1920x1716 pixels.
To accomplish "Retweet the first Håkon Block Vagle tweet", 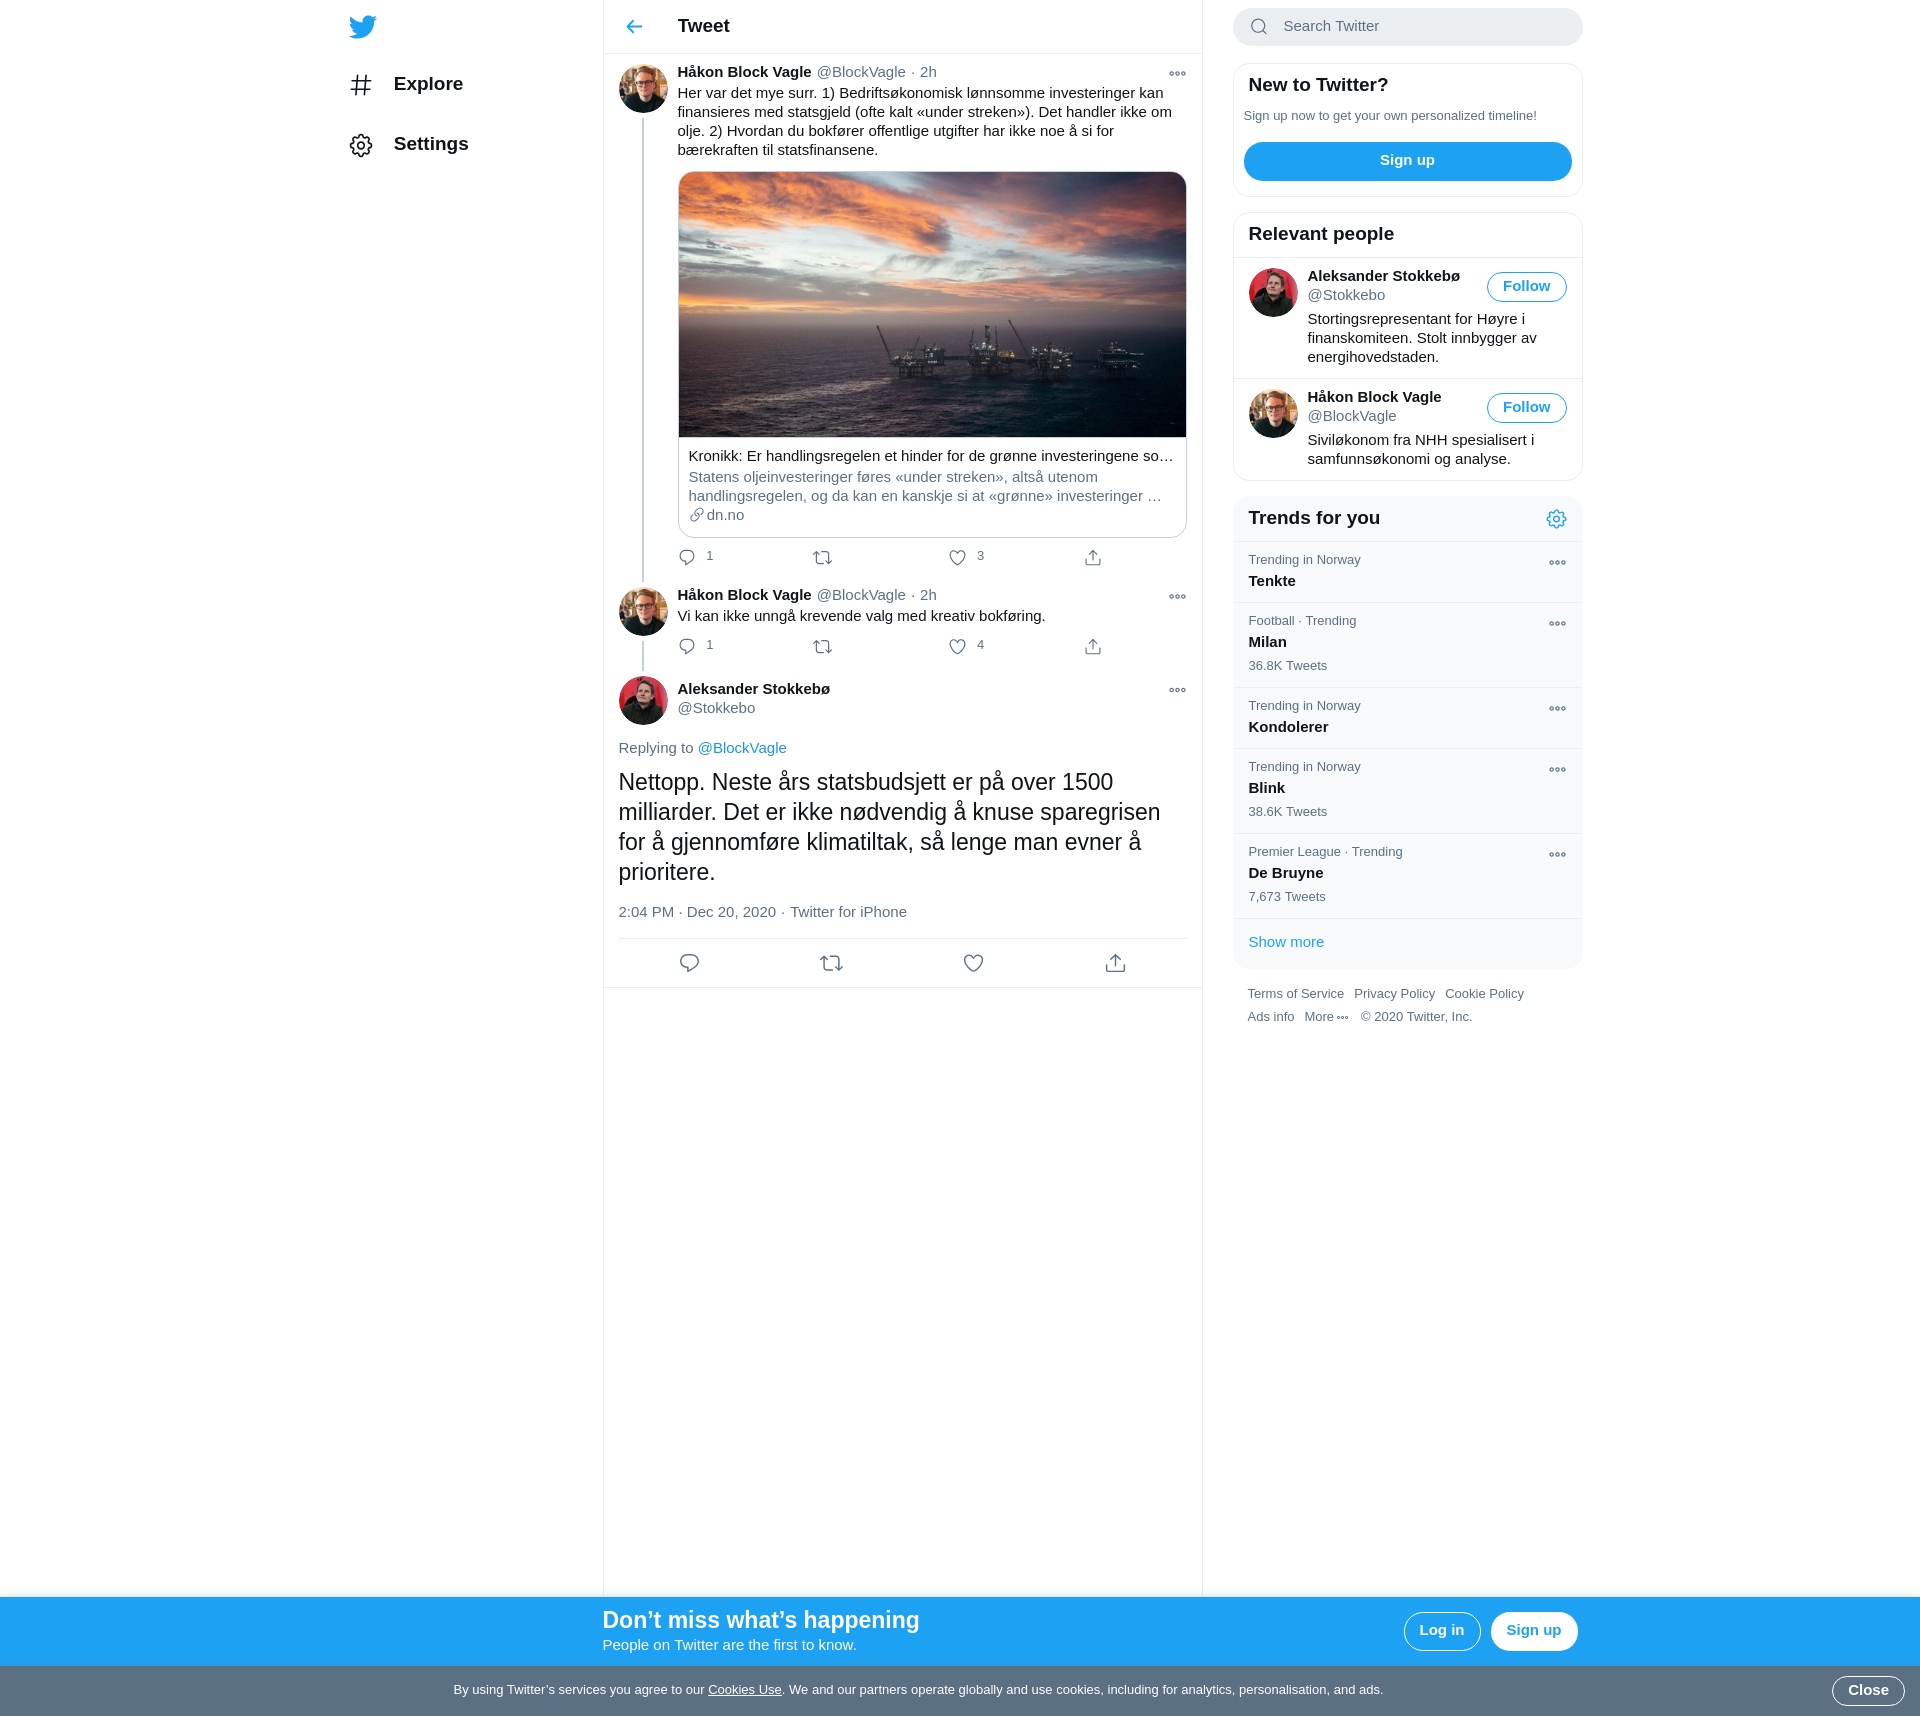I will [822, 558].
